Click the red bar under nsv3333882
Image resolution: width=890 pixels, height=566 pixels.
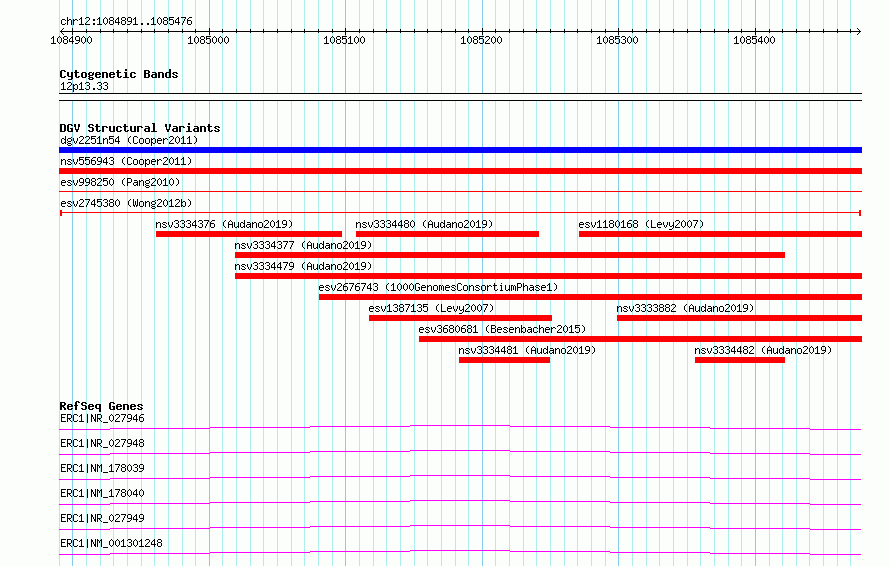pos(740,318)
